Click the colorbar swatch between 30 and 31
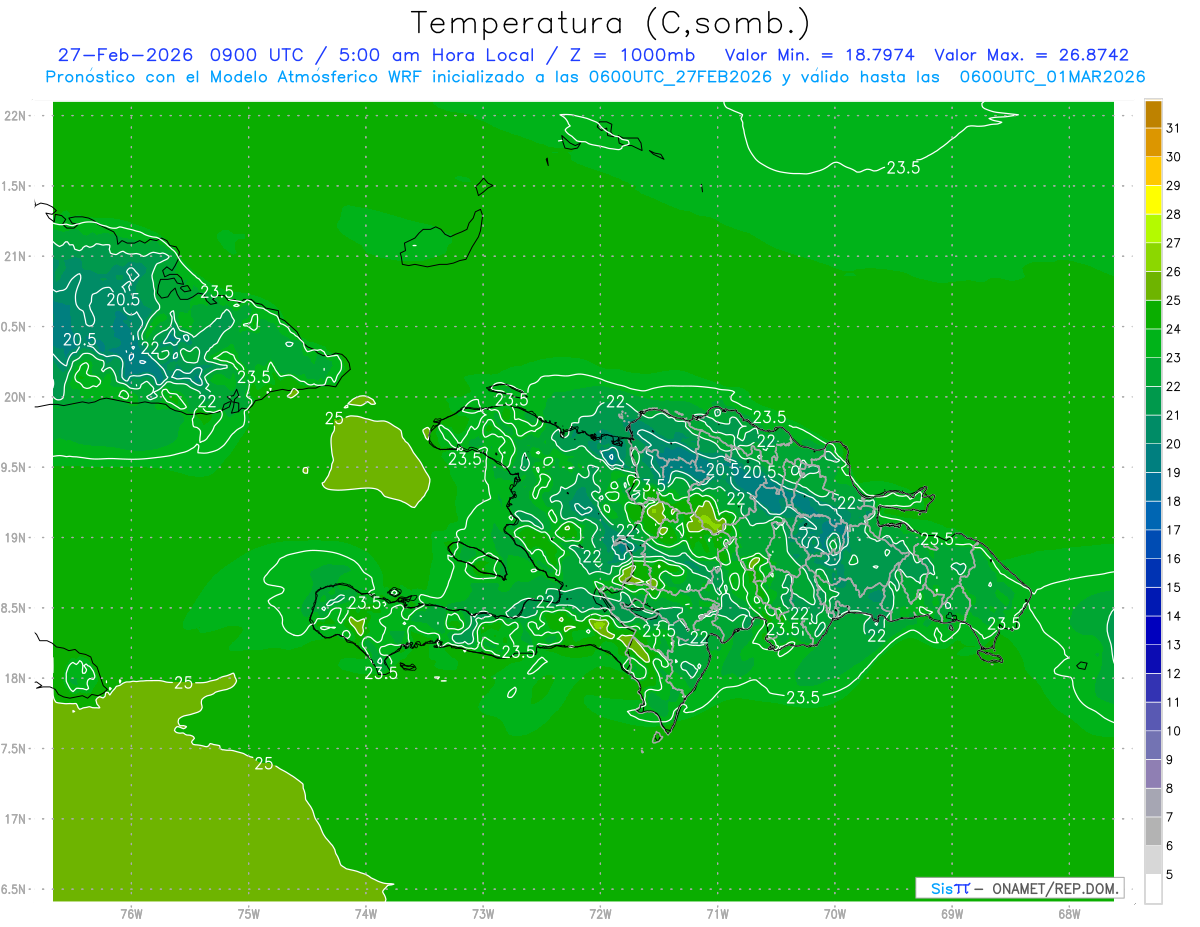1200x927 pixels. coord(1153,143)
